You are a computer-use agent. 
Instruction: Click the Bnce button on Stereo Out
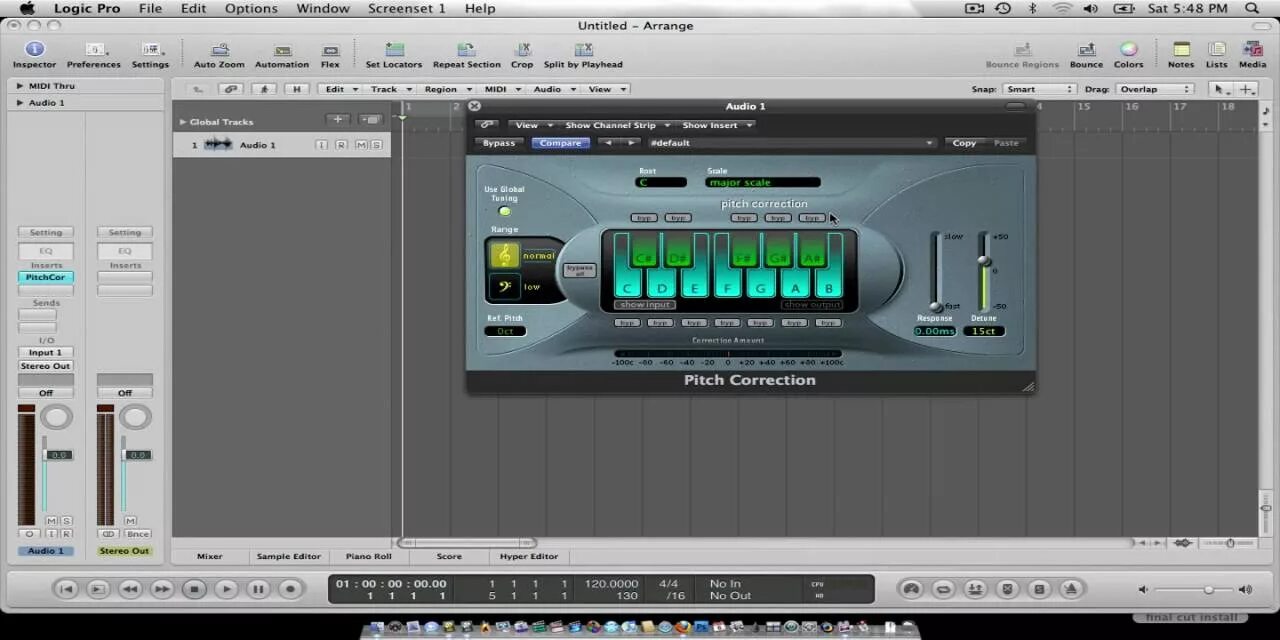click(137, 534)
